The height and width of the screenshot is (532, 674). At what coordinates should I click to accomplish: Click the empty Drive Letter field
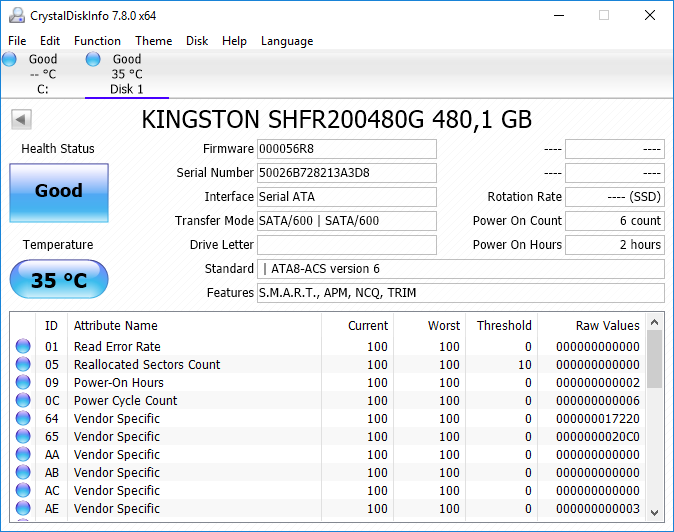[347, 245]
